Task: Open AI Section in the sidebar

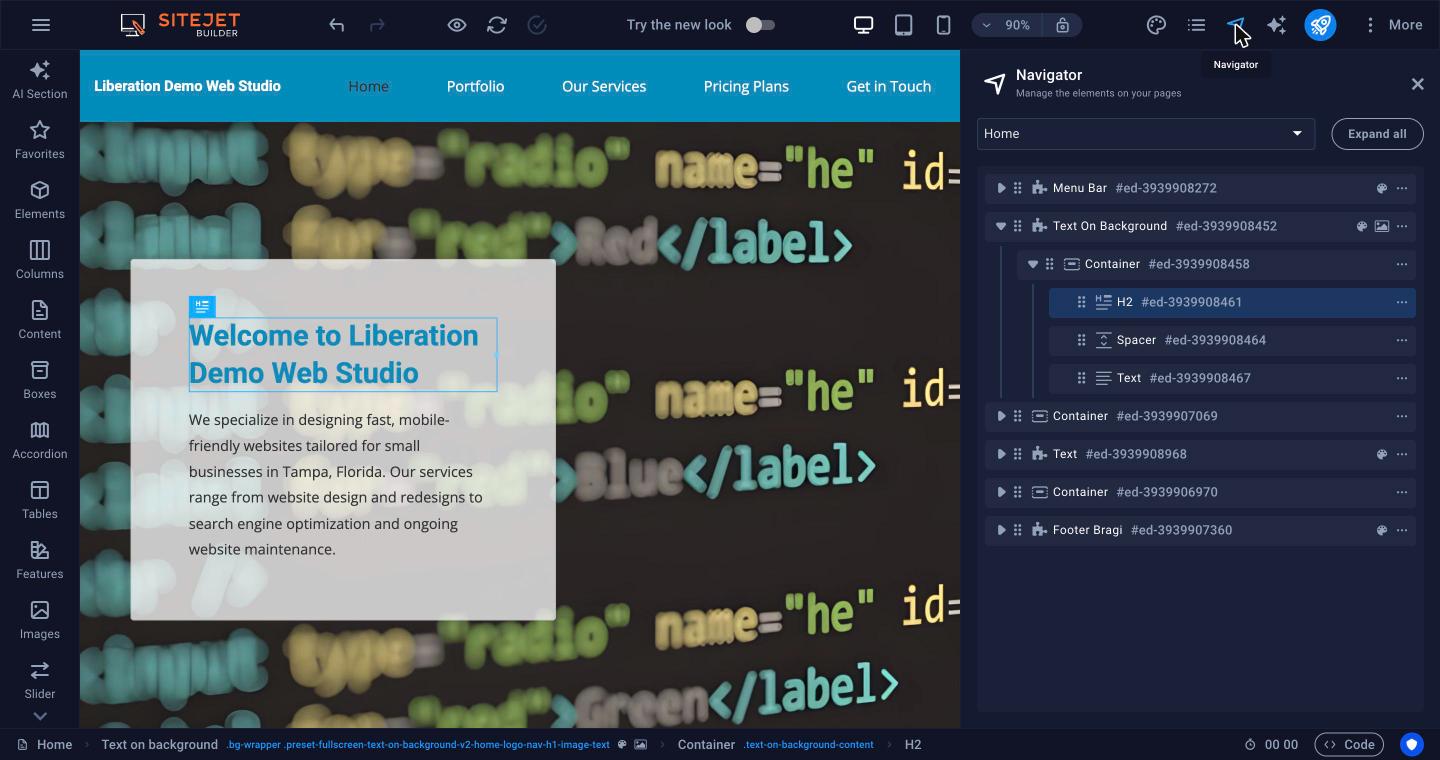Action: (x=40, y=80)
